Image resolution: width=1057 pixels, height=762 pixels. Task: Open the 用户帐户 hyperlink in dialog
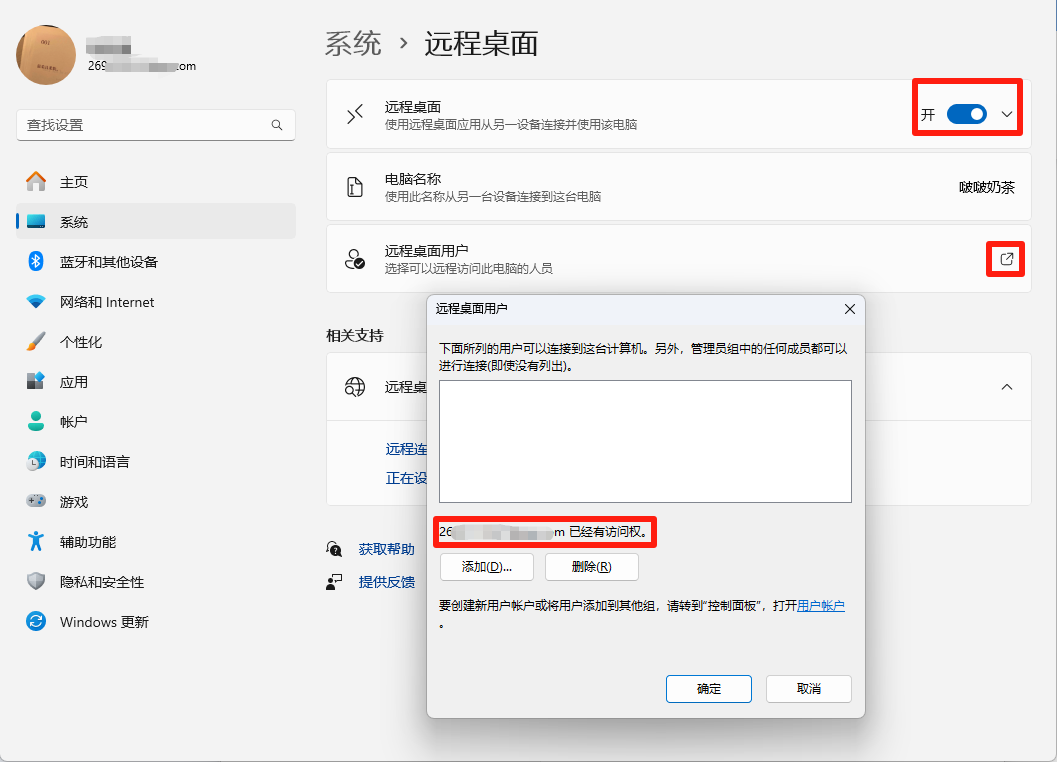pyautogui.click(x=820, y=606)
